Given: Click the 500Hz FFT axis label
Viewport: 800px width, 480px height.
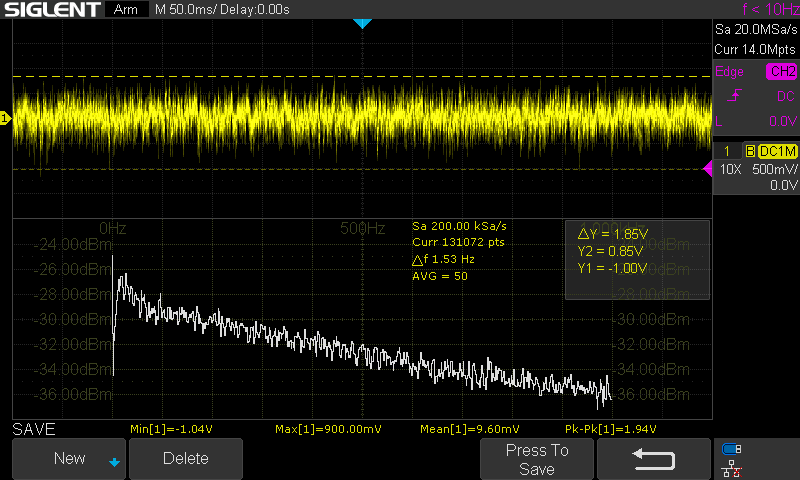Looking at the screenshot, I should pos(362,228).
